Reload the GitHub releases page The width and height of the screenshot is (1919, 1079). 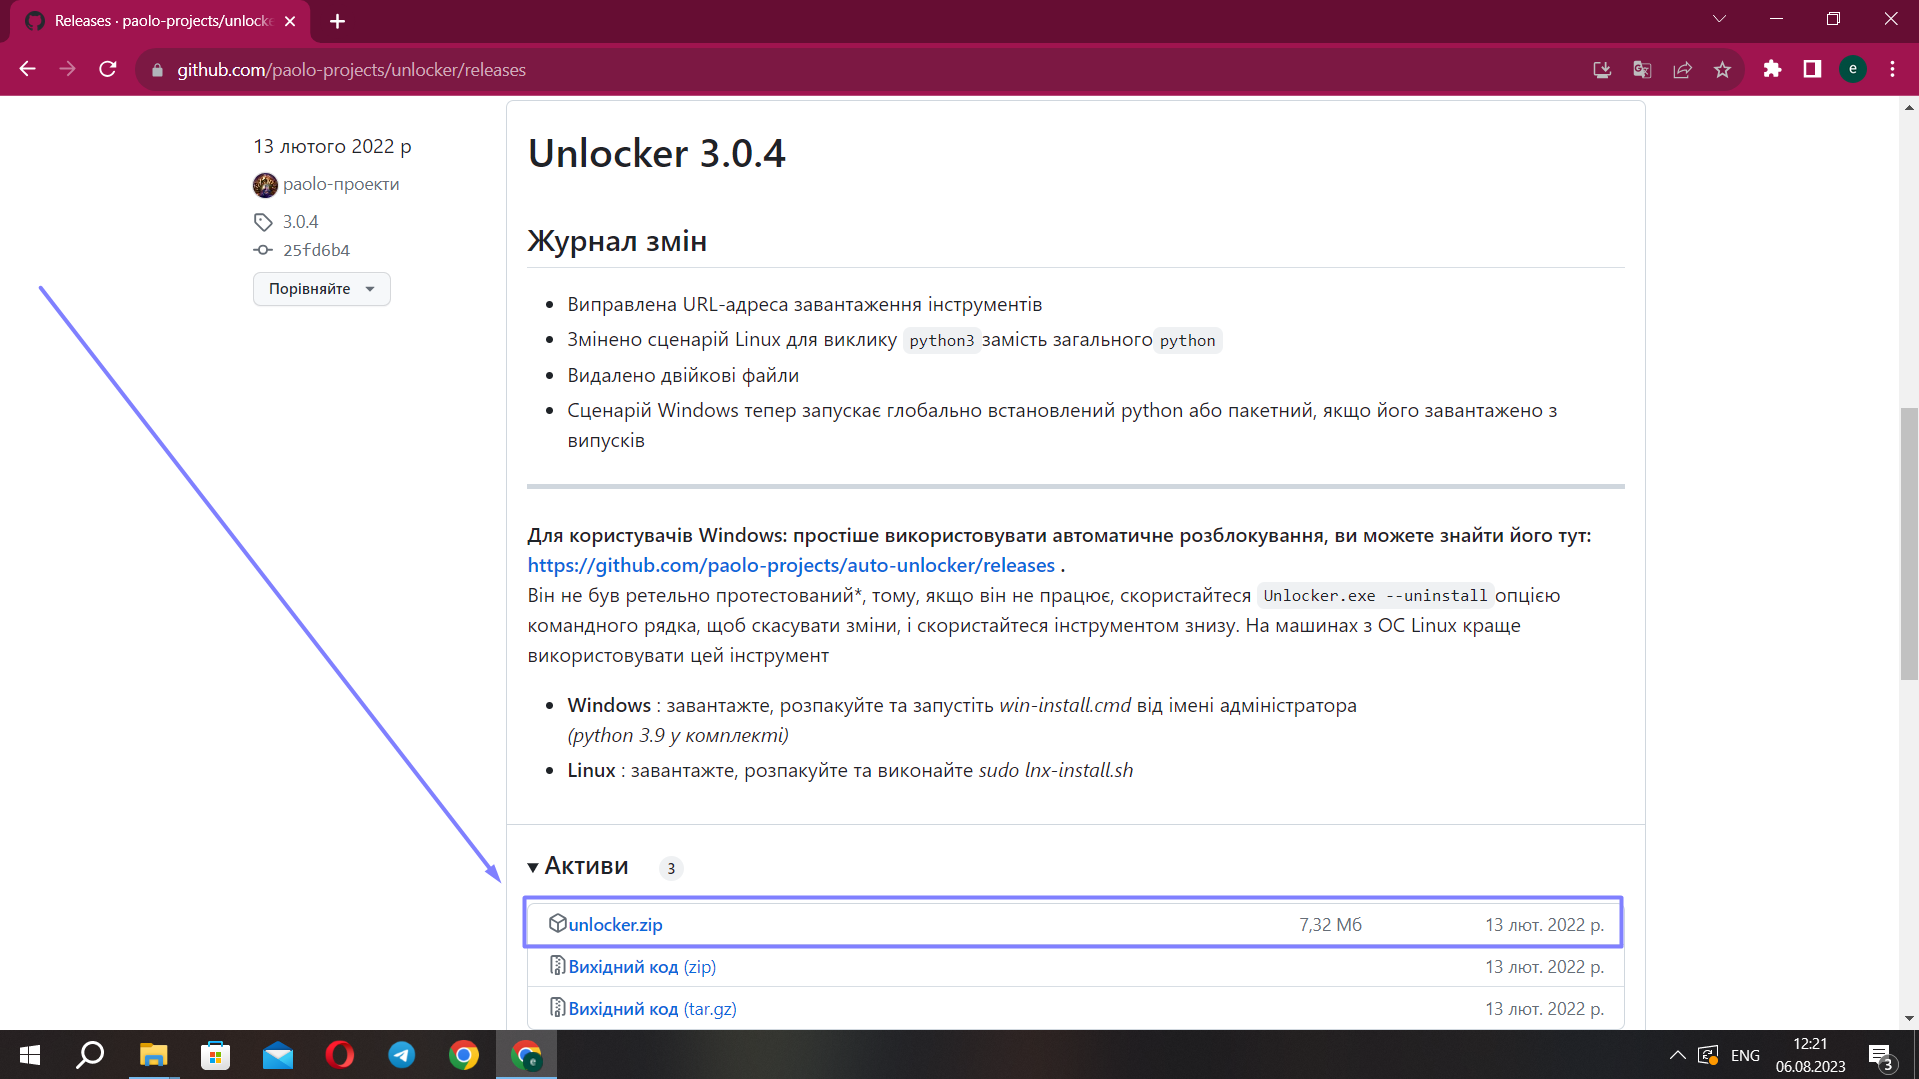click(x=108, y=69)
